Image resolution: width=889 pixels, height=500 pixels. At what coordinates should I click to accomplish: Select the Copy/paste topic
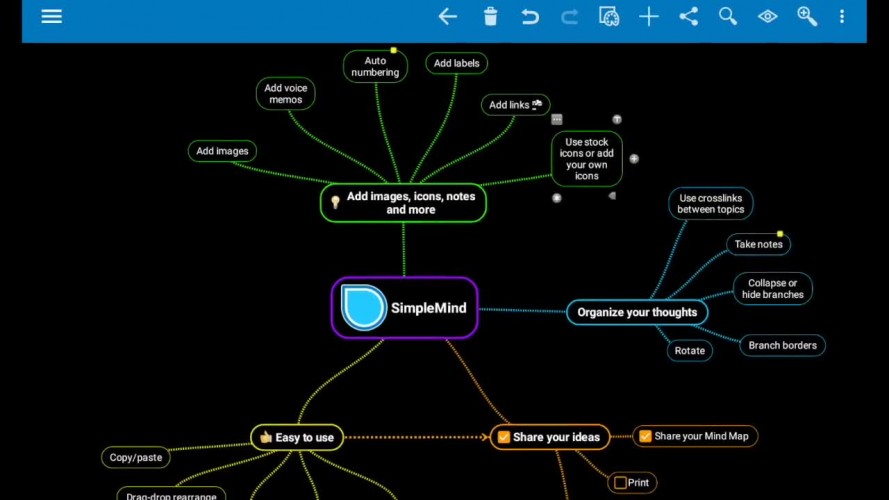136,457
